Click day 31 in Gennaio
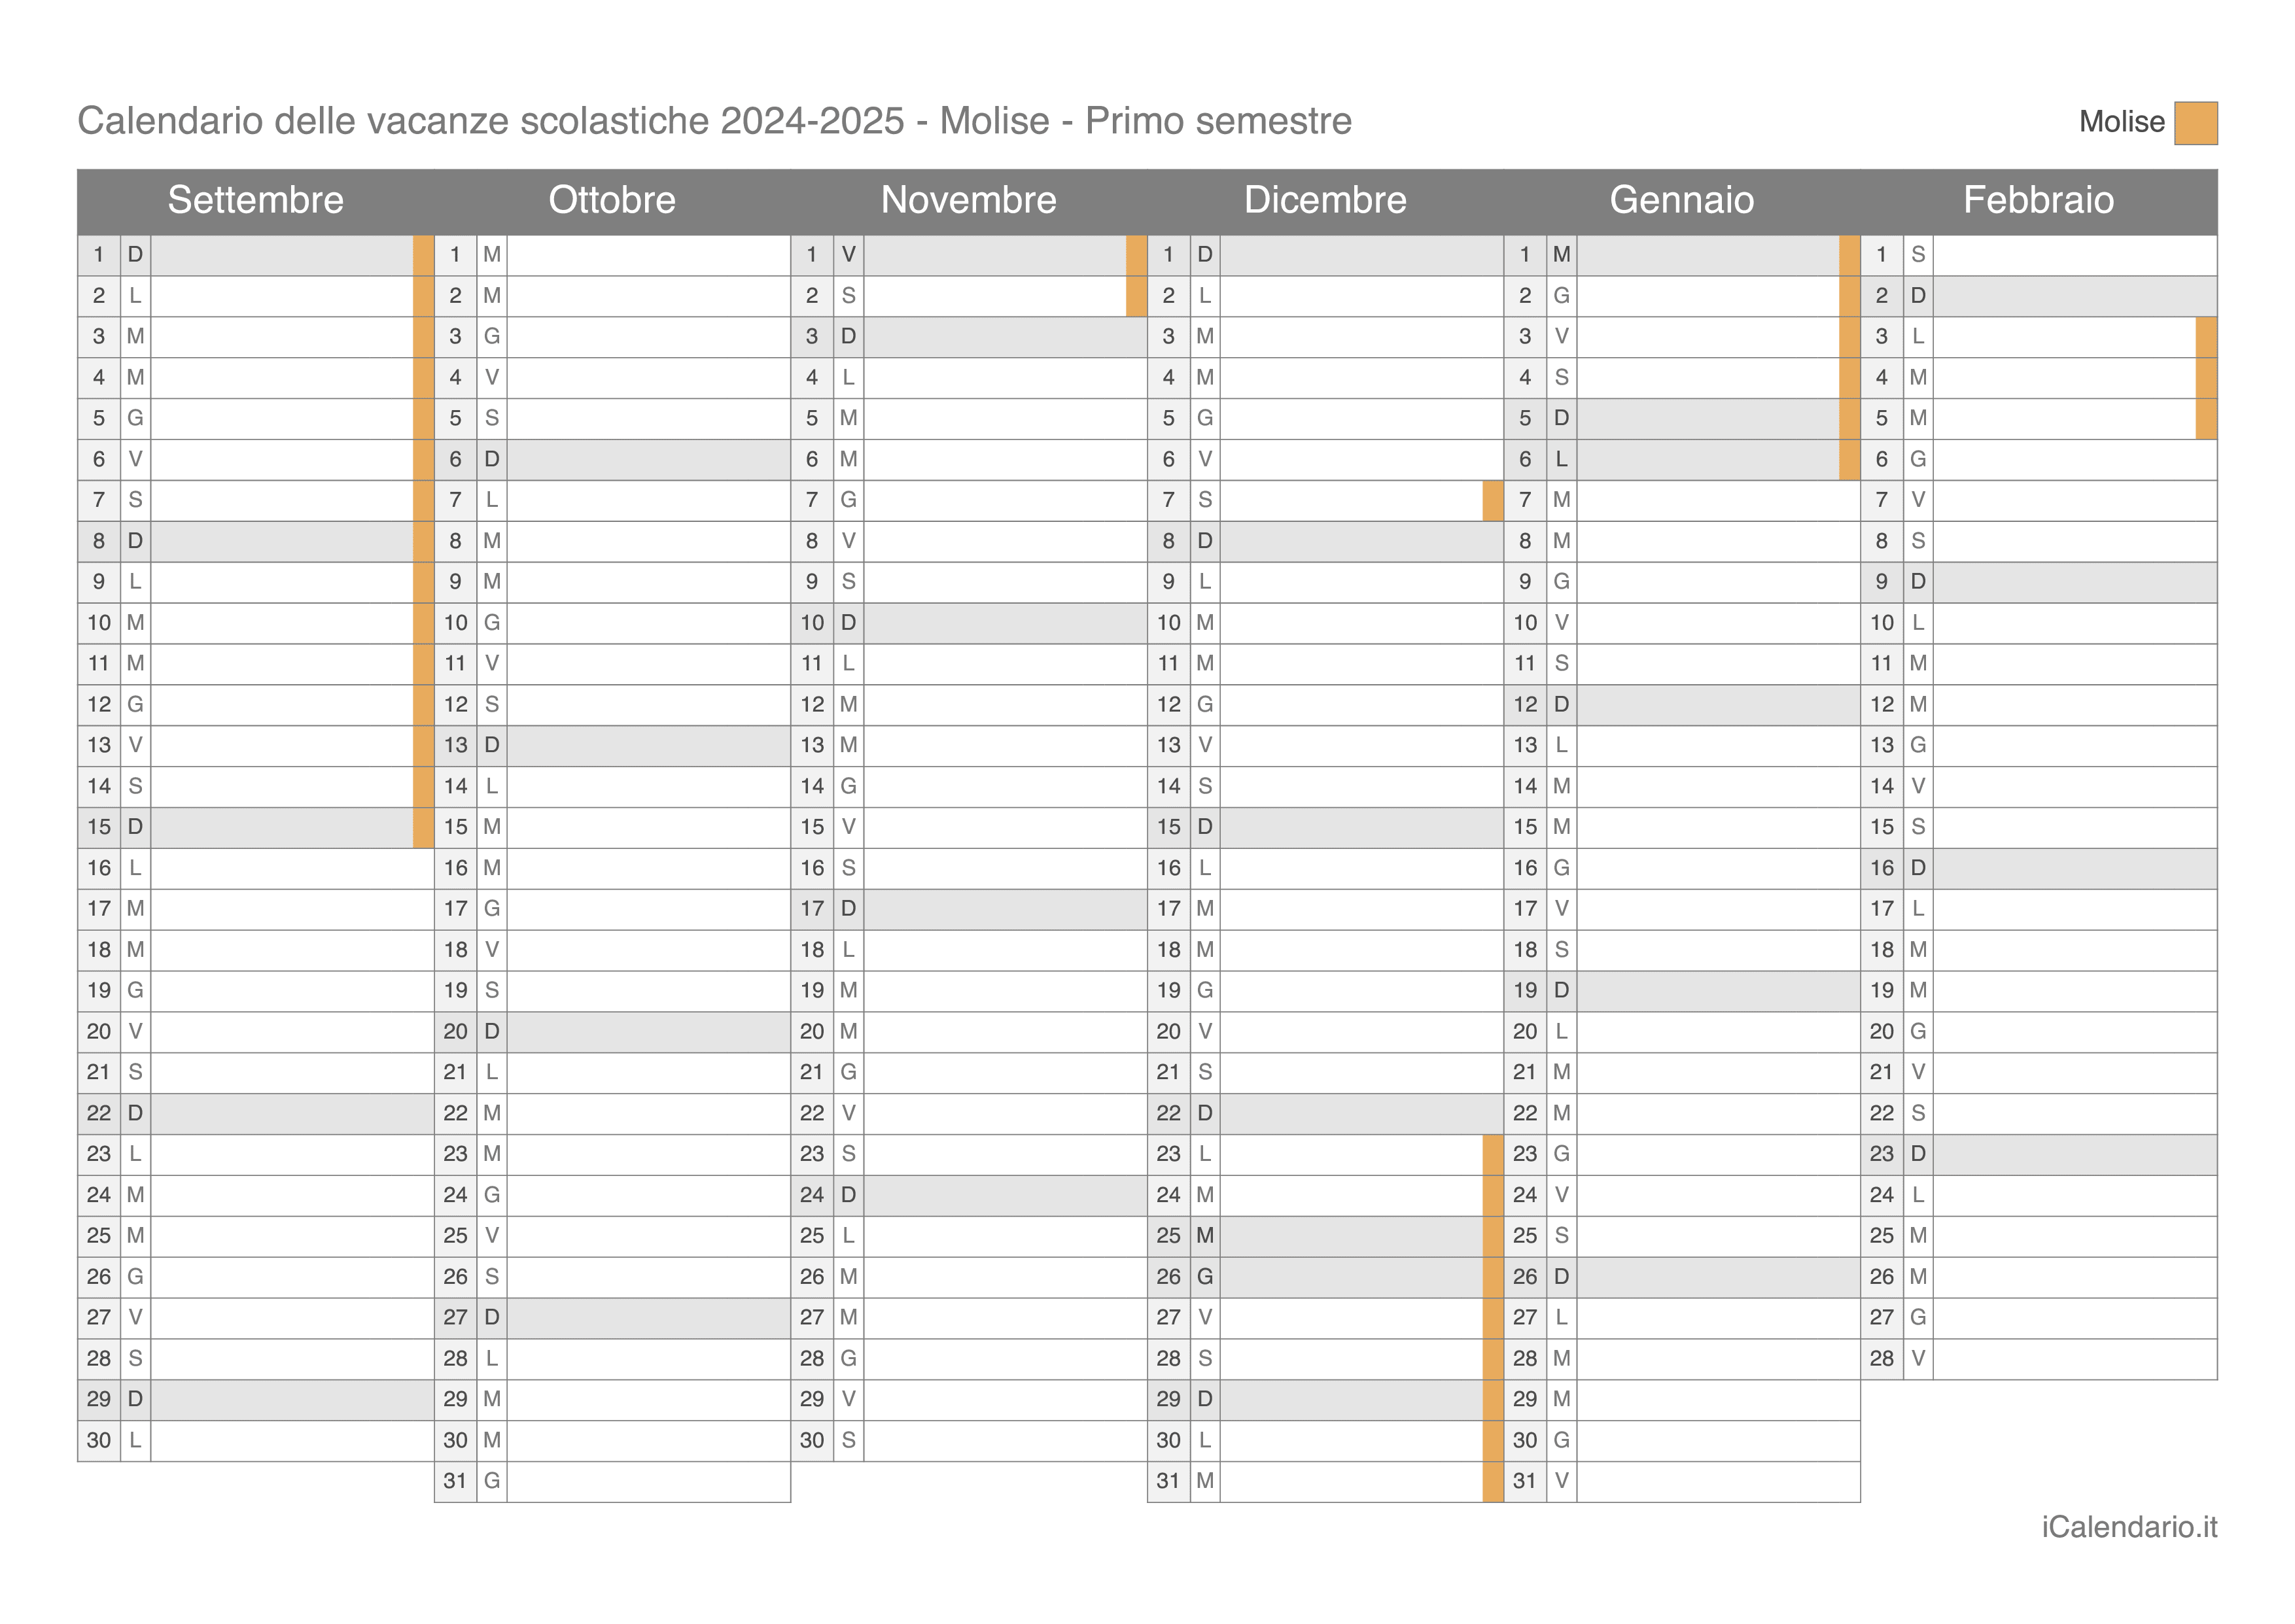Viewport: 2295px width, 1624px height. coord(1525,1481)
